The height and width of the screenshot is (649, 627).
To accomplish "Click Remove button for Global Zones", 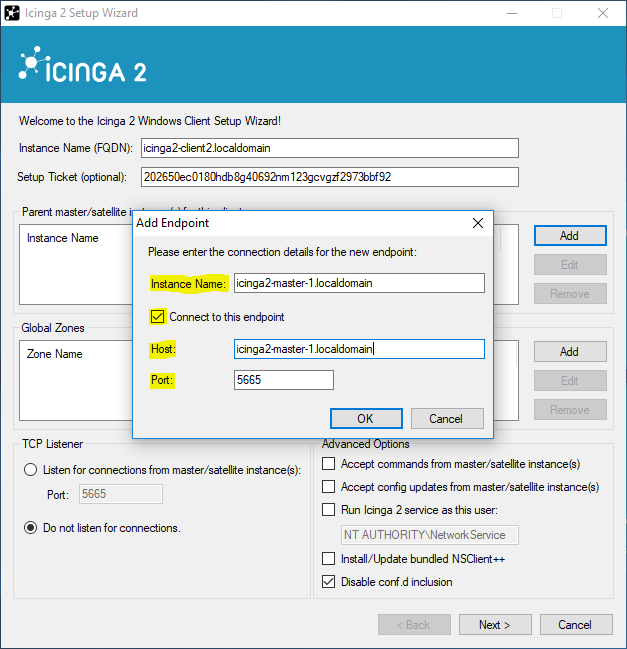I will 570,409.
